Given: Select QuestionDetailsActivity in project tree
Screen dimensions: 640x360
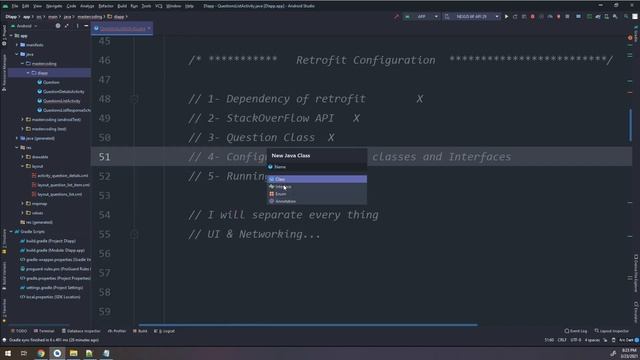Looking at the screenshot, I should pyautogui.click(x=61, y=92).
